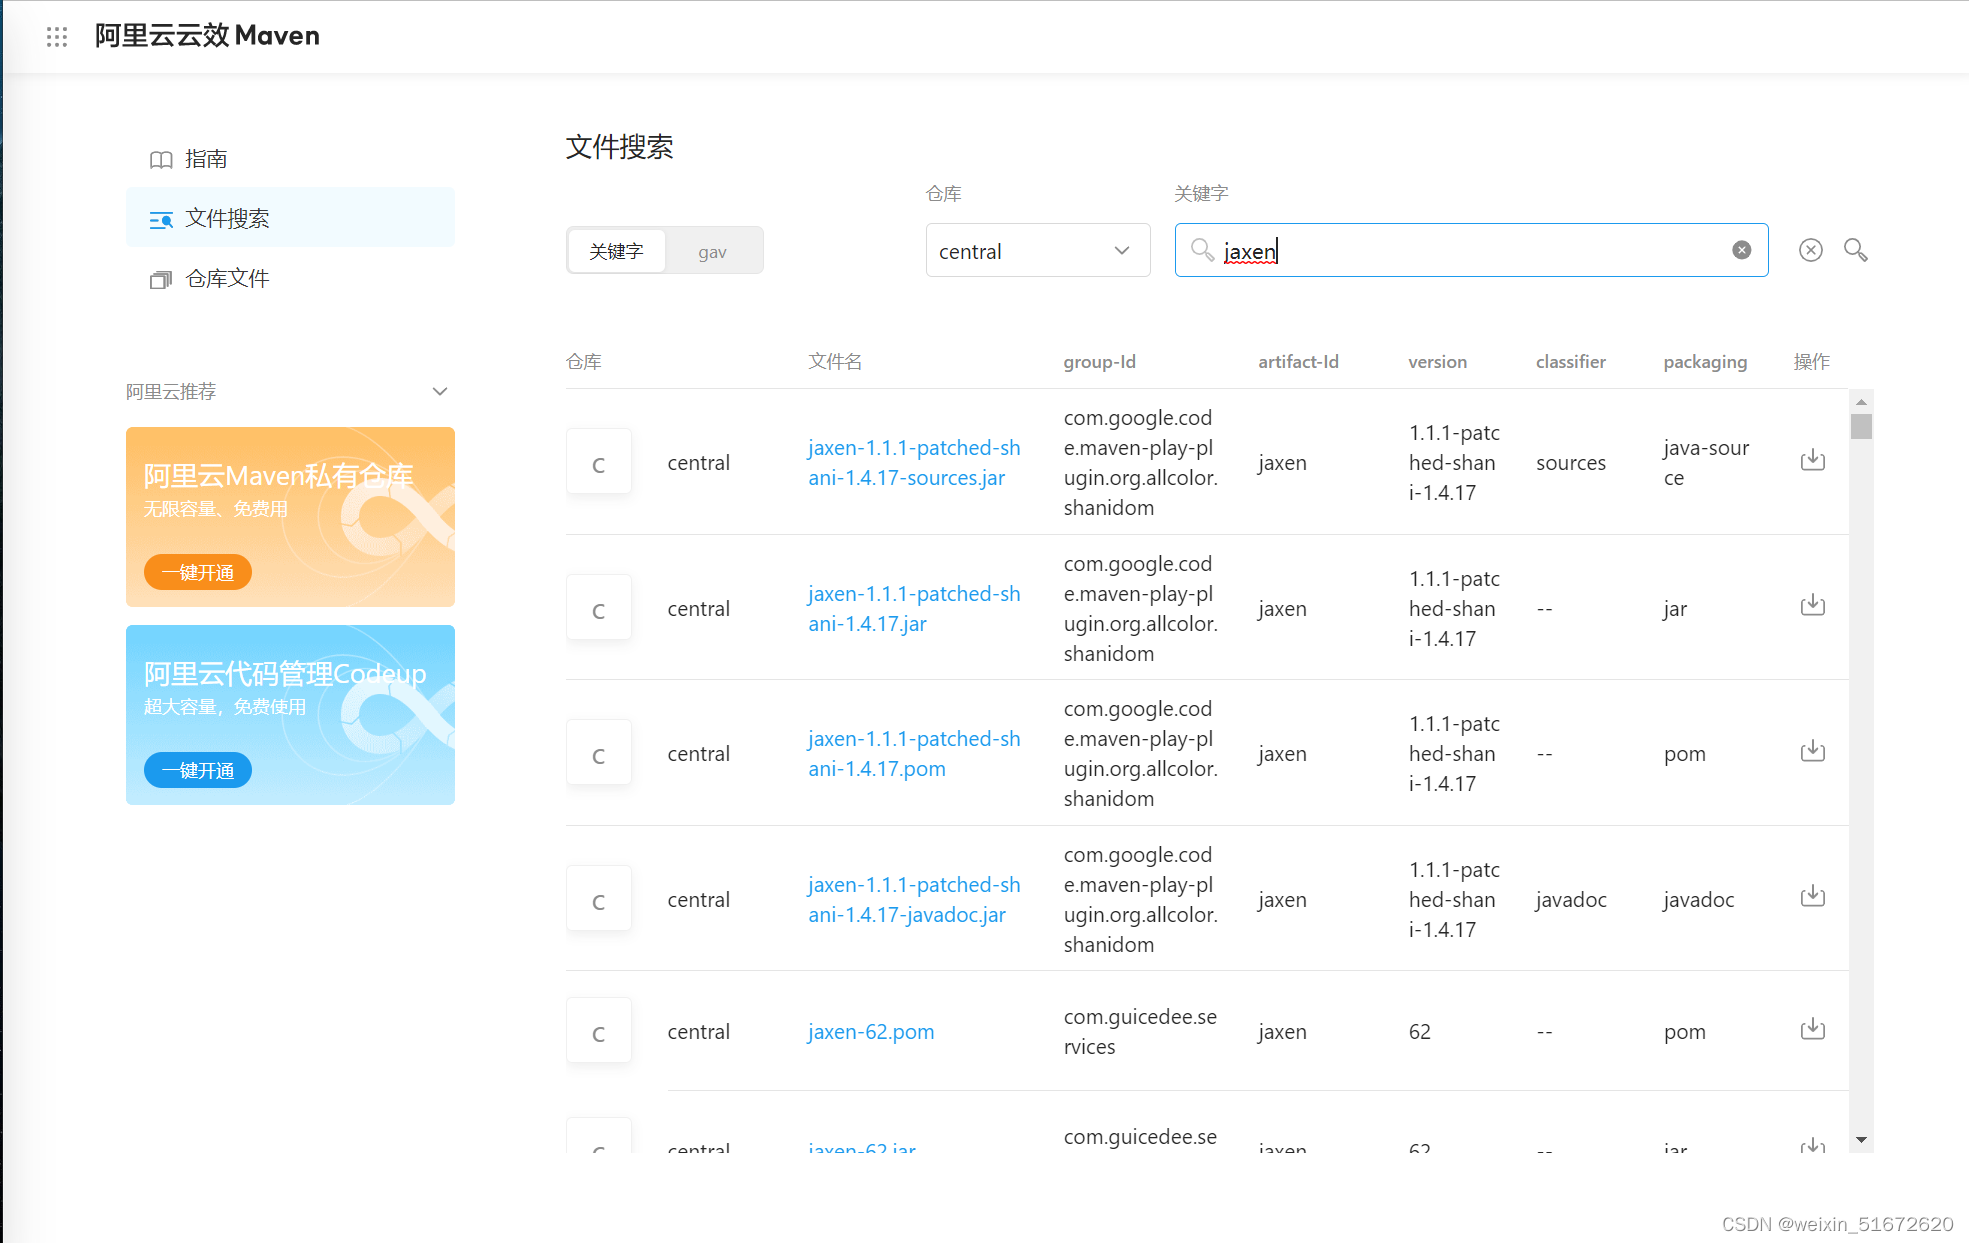Image resolution: width=1969 pixels, height=1243 pixels.
Task: Click the group-Id column header
Action: click(1100, 362)
